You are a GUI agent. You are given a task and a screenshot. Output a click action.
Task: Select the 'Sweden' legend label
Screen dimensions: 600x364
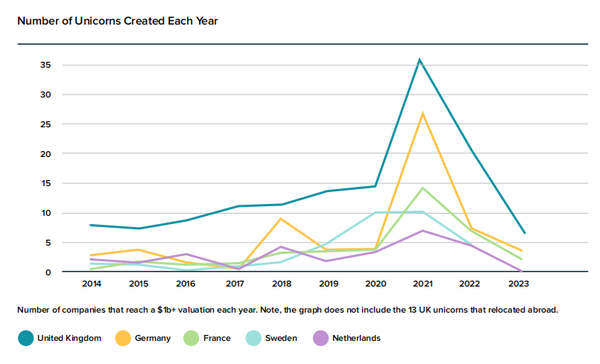coord(281,338)
